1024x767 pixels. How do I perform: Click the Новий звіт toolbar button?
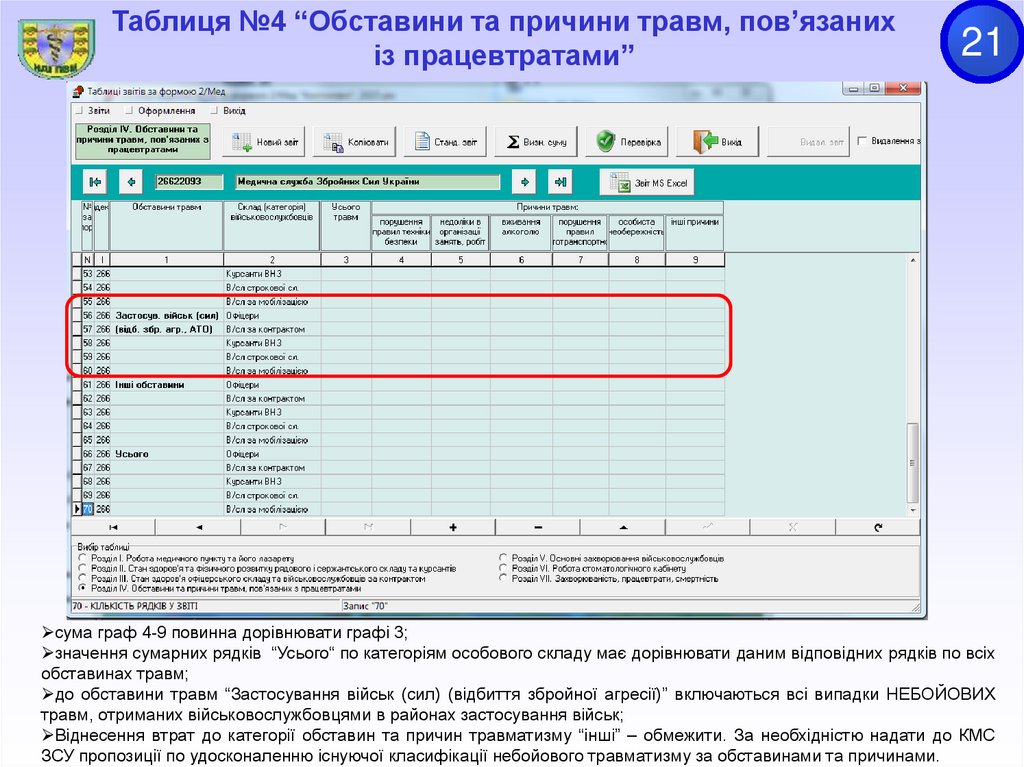pyautogui.click(x=264, y=142)
